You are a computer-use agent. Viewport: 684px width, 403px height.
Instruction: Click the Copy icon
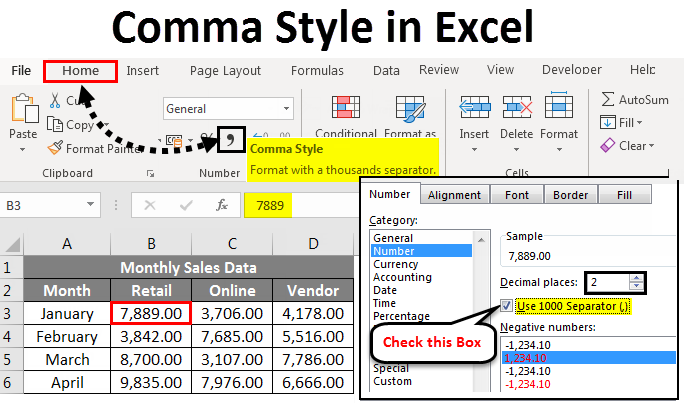[x=55, y=125]
